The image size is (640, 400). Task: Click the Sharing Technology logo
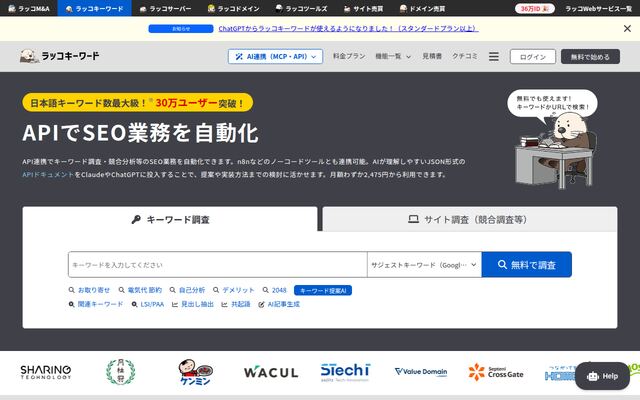[x=46, y=372]
